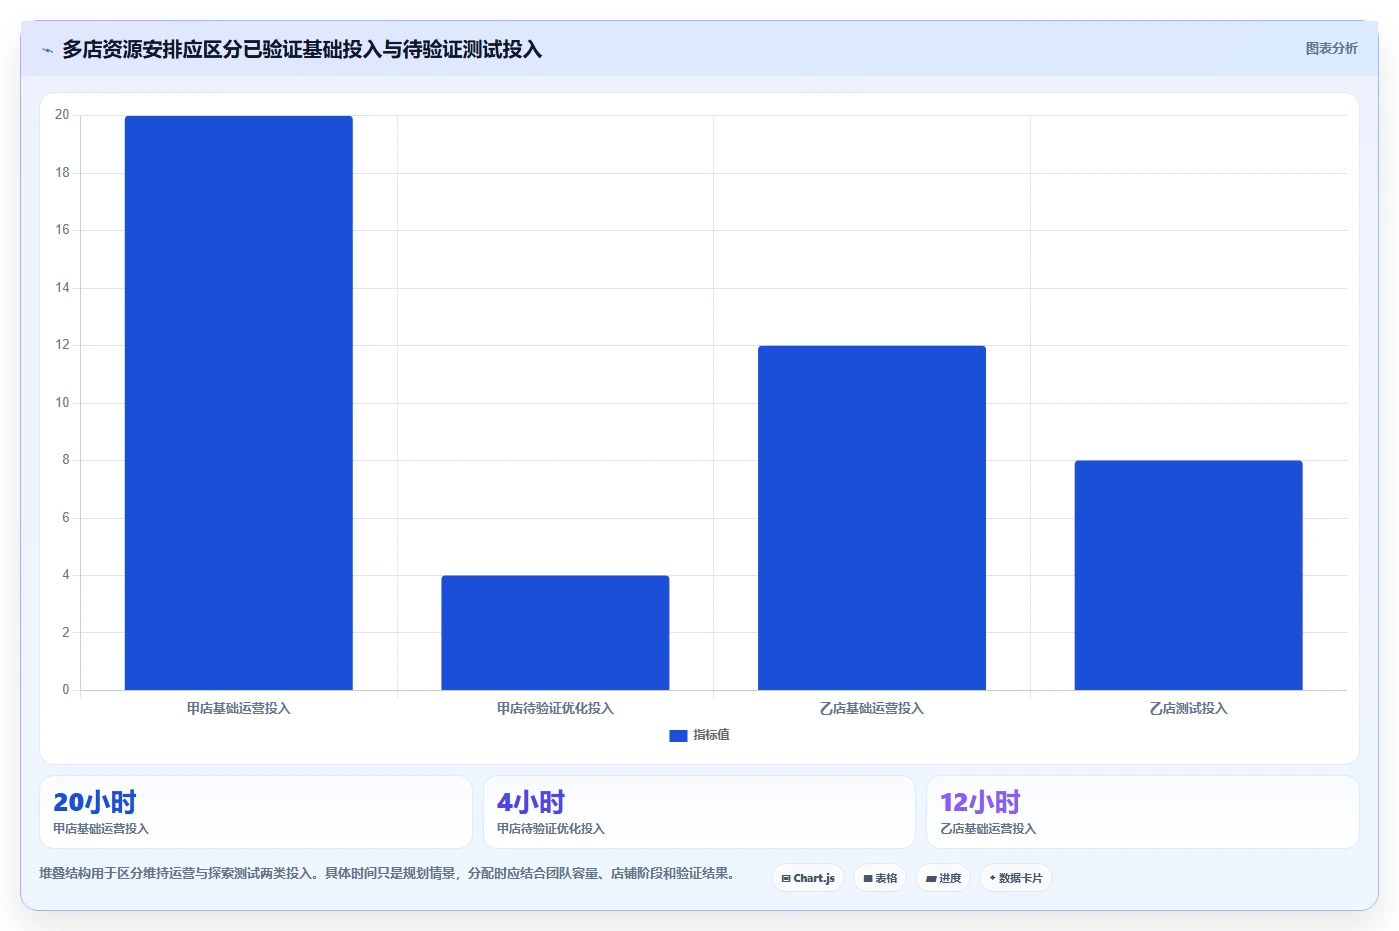Click the 图表分析 label in the header

click(1331, 48)
